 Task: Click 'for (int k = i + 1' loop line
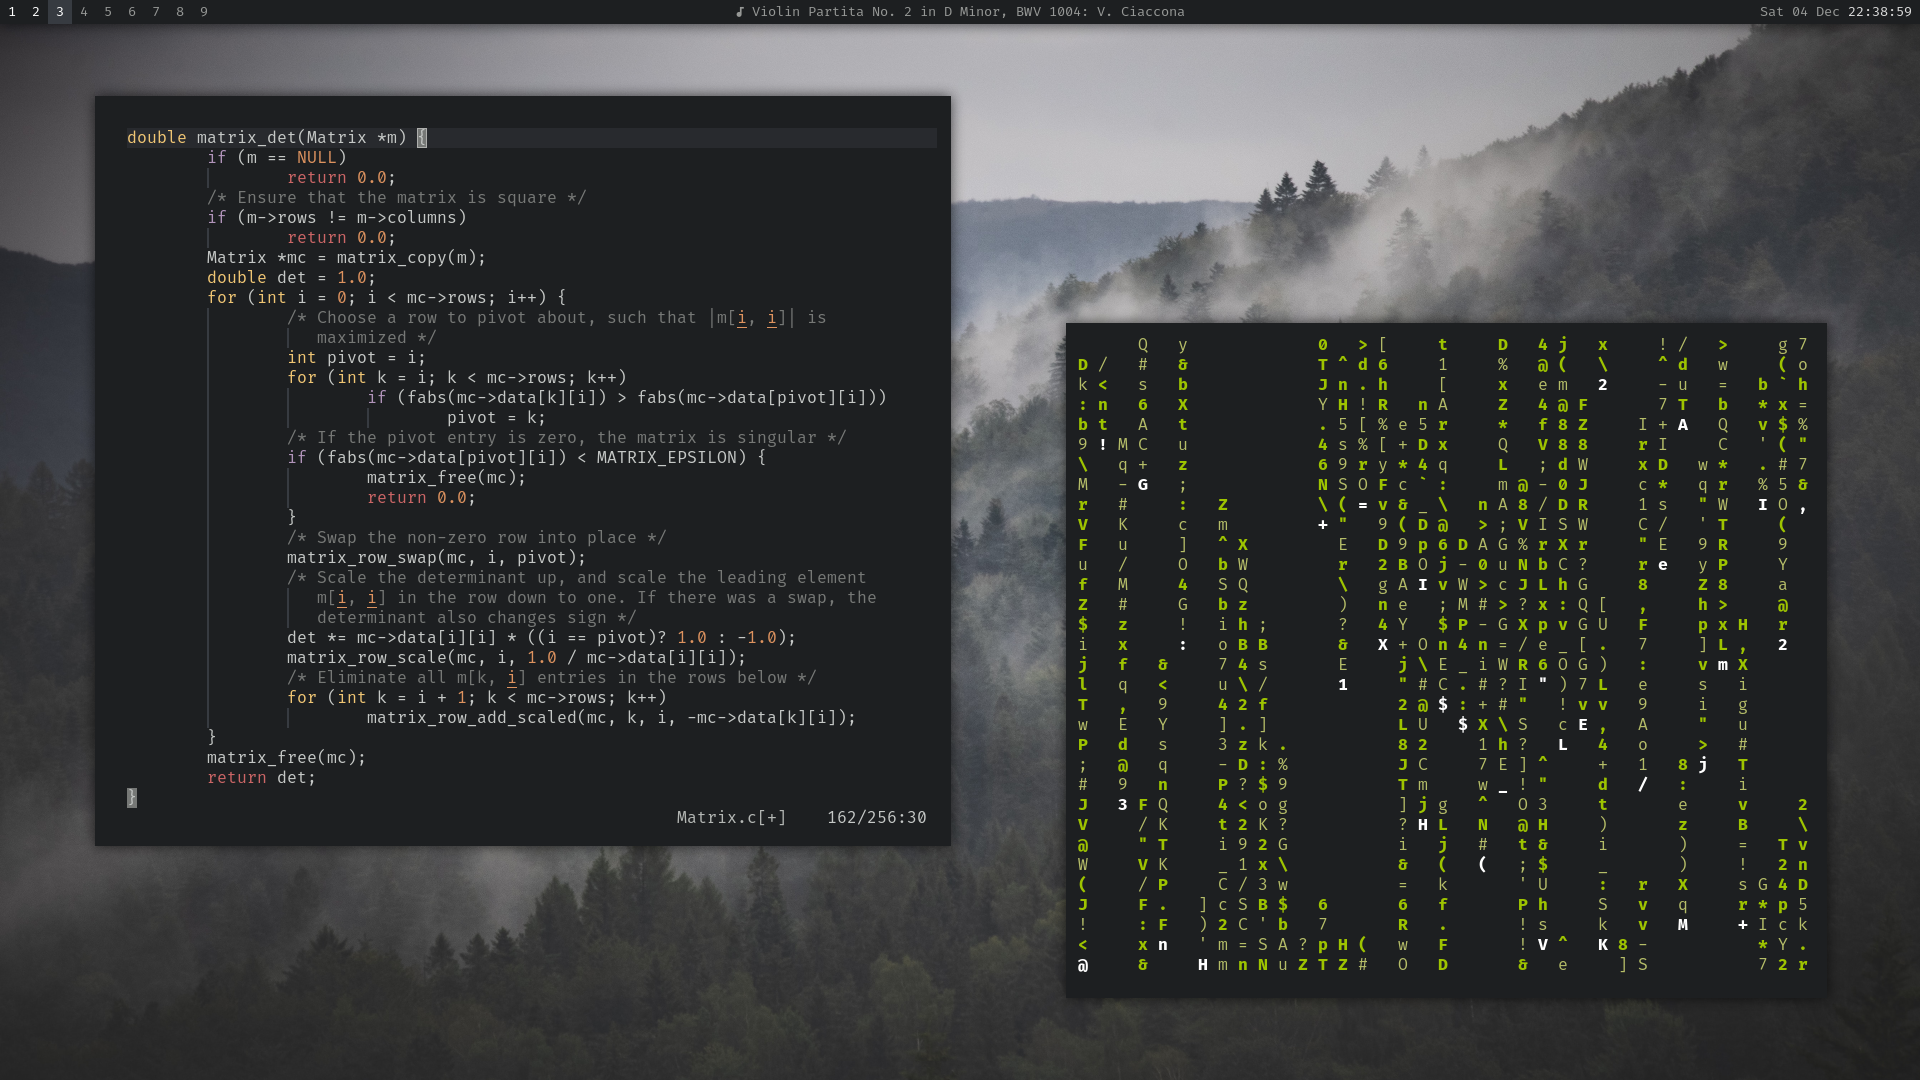477,697
